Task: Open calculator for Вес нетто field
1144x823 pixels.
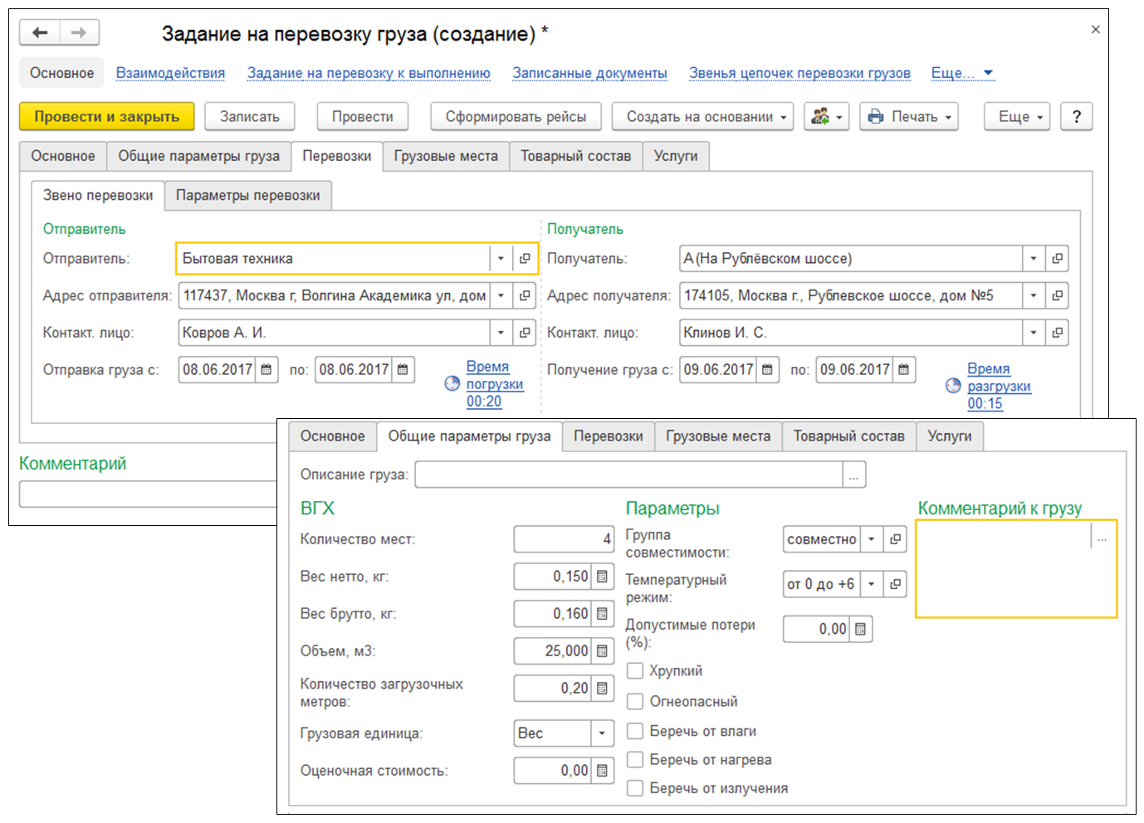Action: pos(602,577)
